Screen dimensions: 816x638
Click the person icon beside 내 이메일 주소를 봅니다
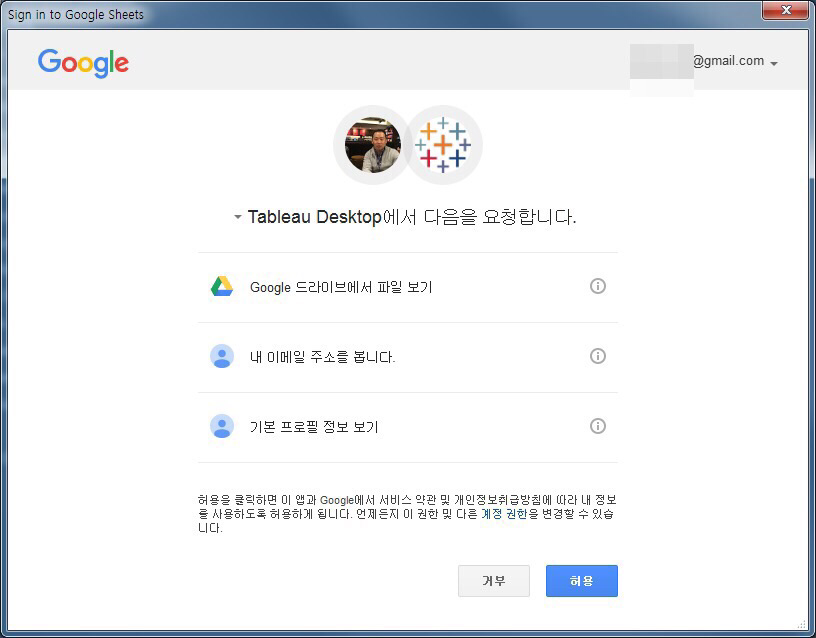(x=222, y=357)
